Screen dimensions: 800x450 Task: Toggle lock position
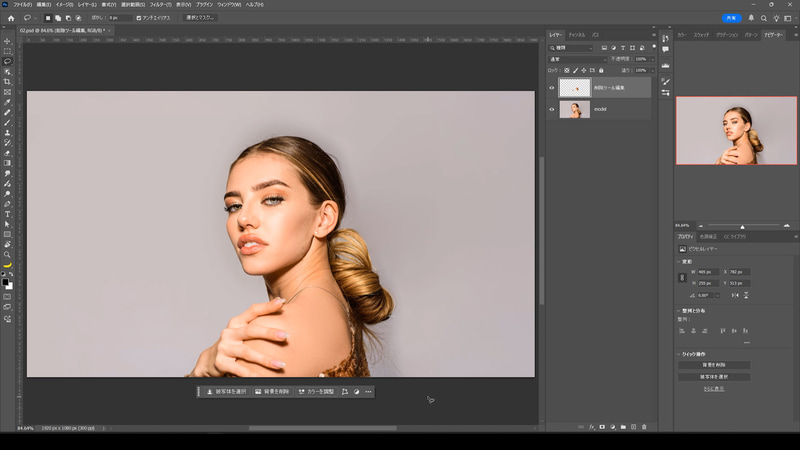click(584, 70)
